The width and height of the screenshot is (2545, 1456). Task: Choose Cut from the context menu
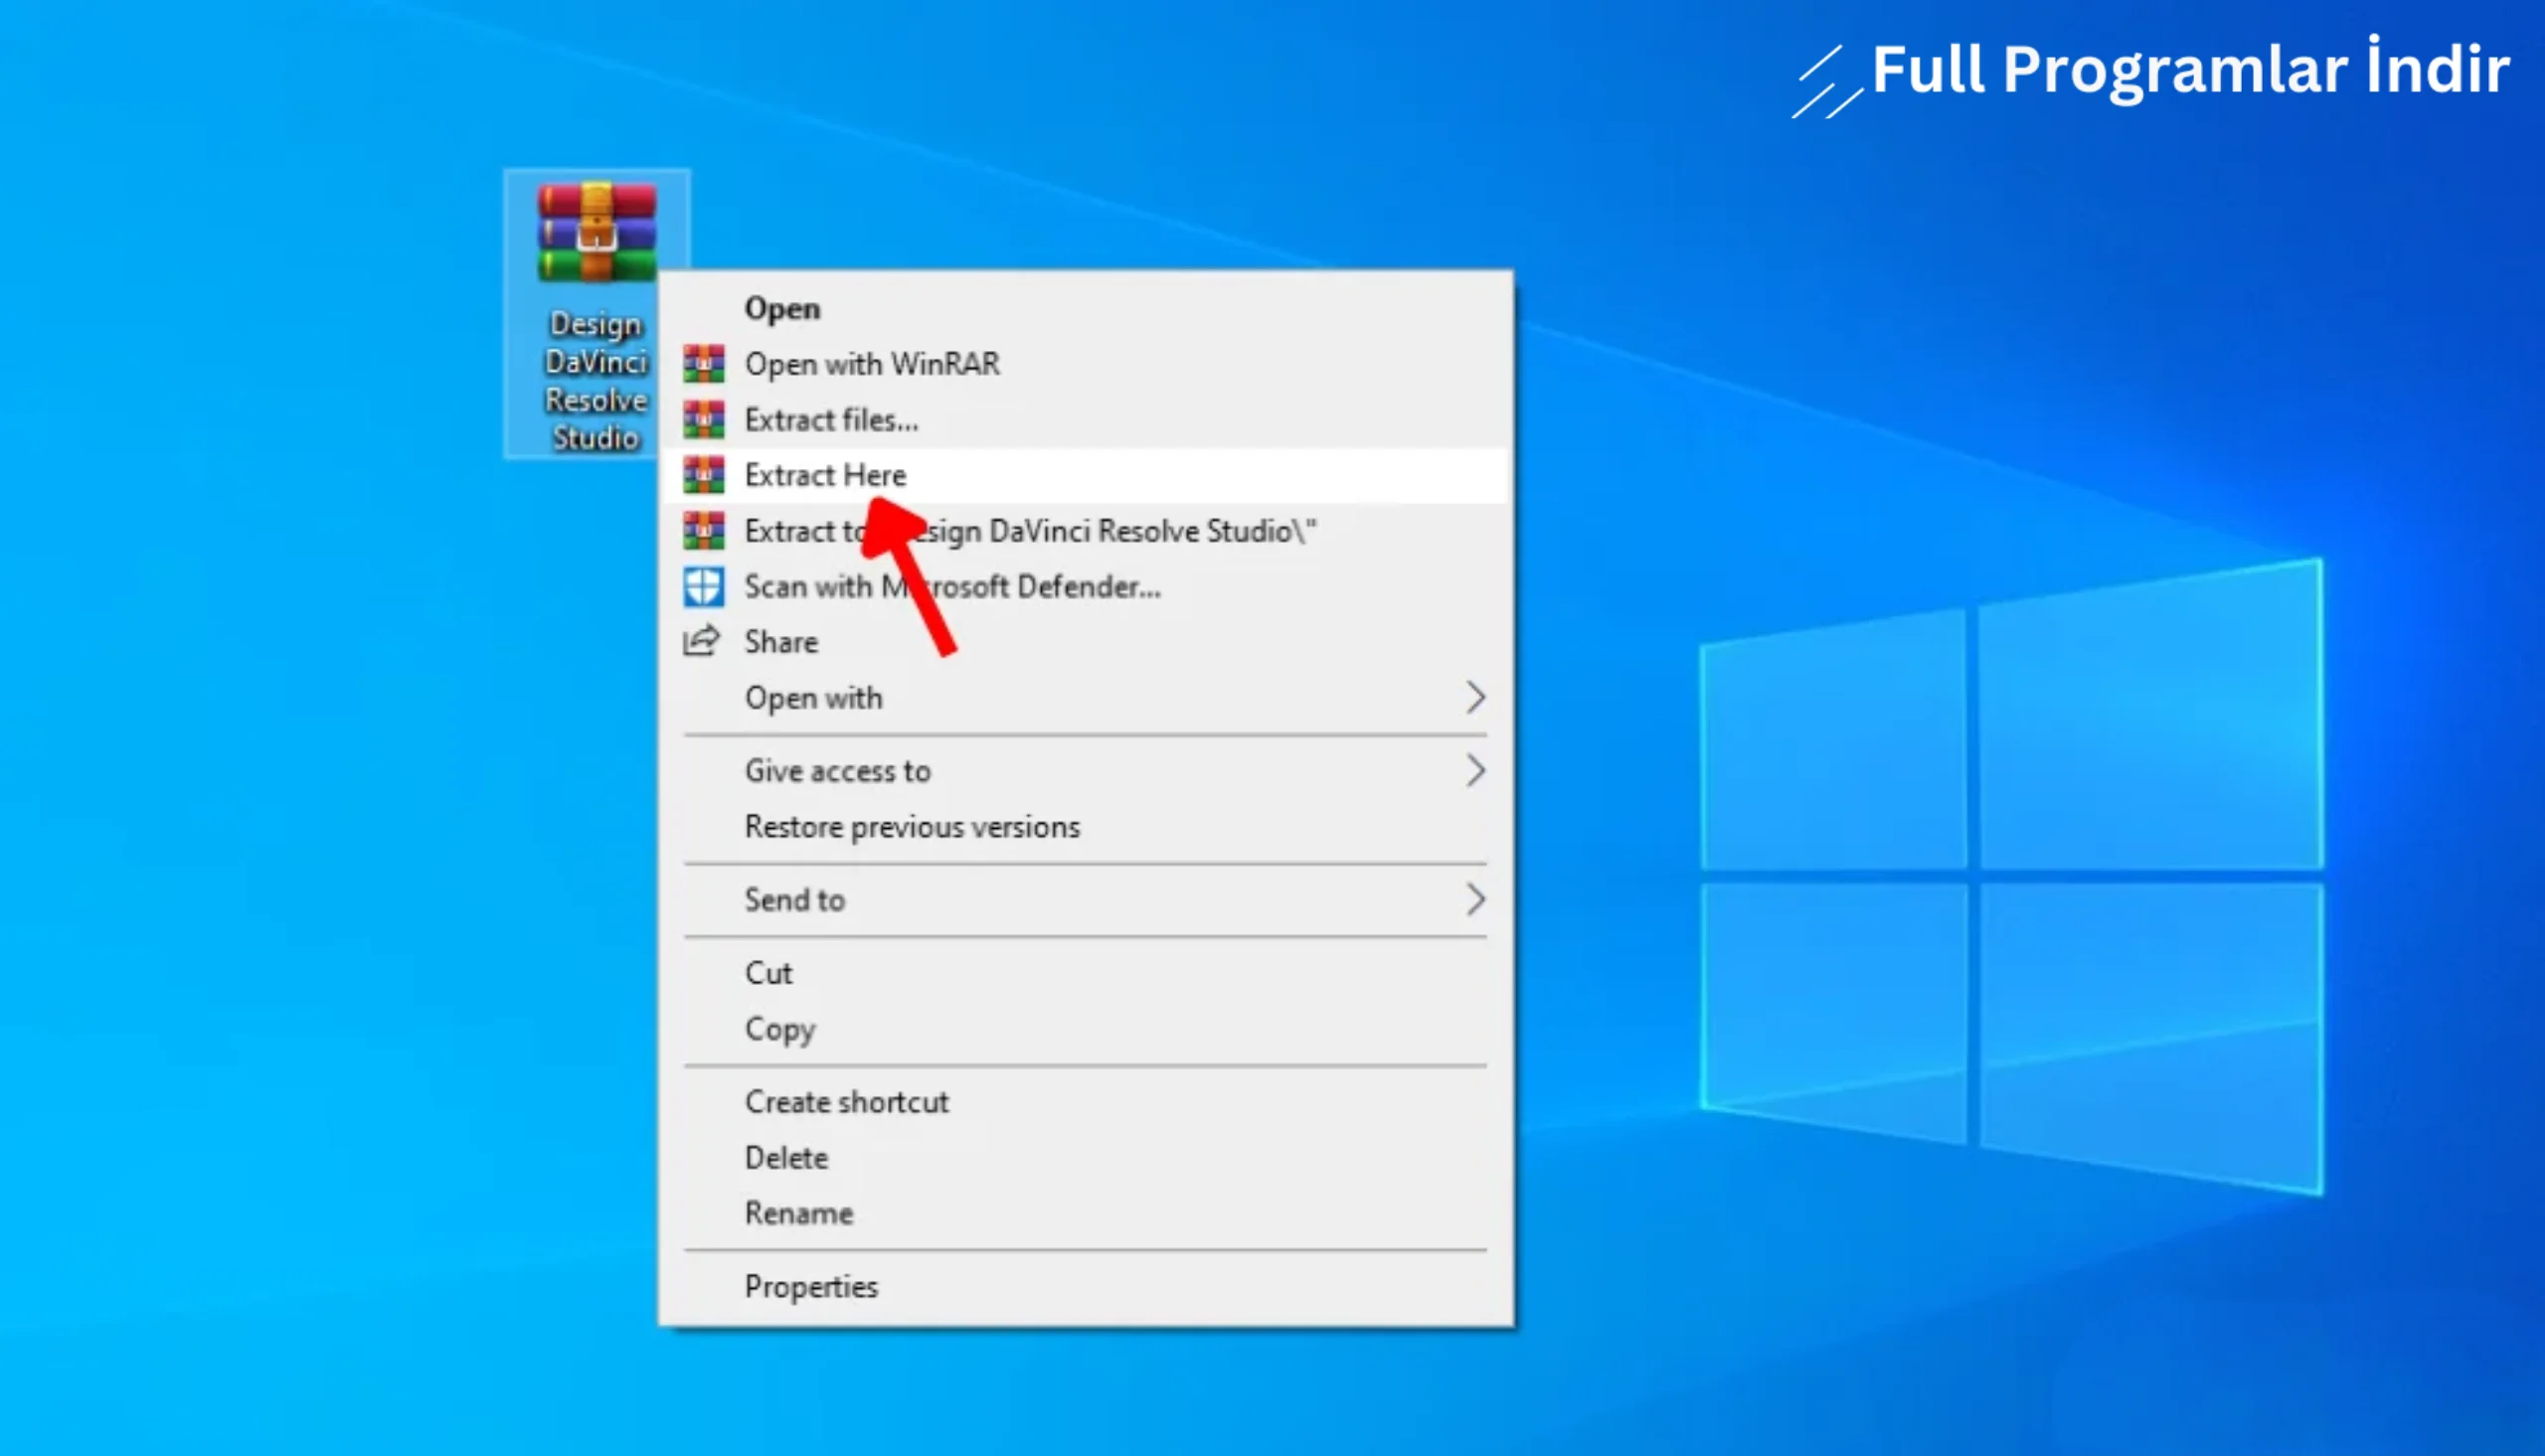click(x=1085, y=973)
